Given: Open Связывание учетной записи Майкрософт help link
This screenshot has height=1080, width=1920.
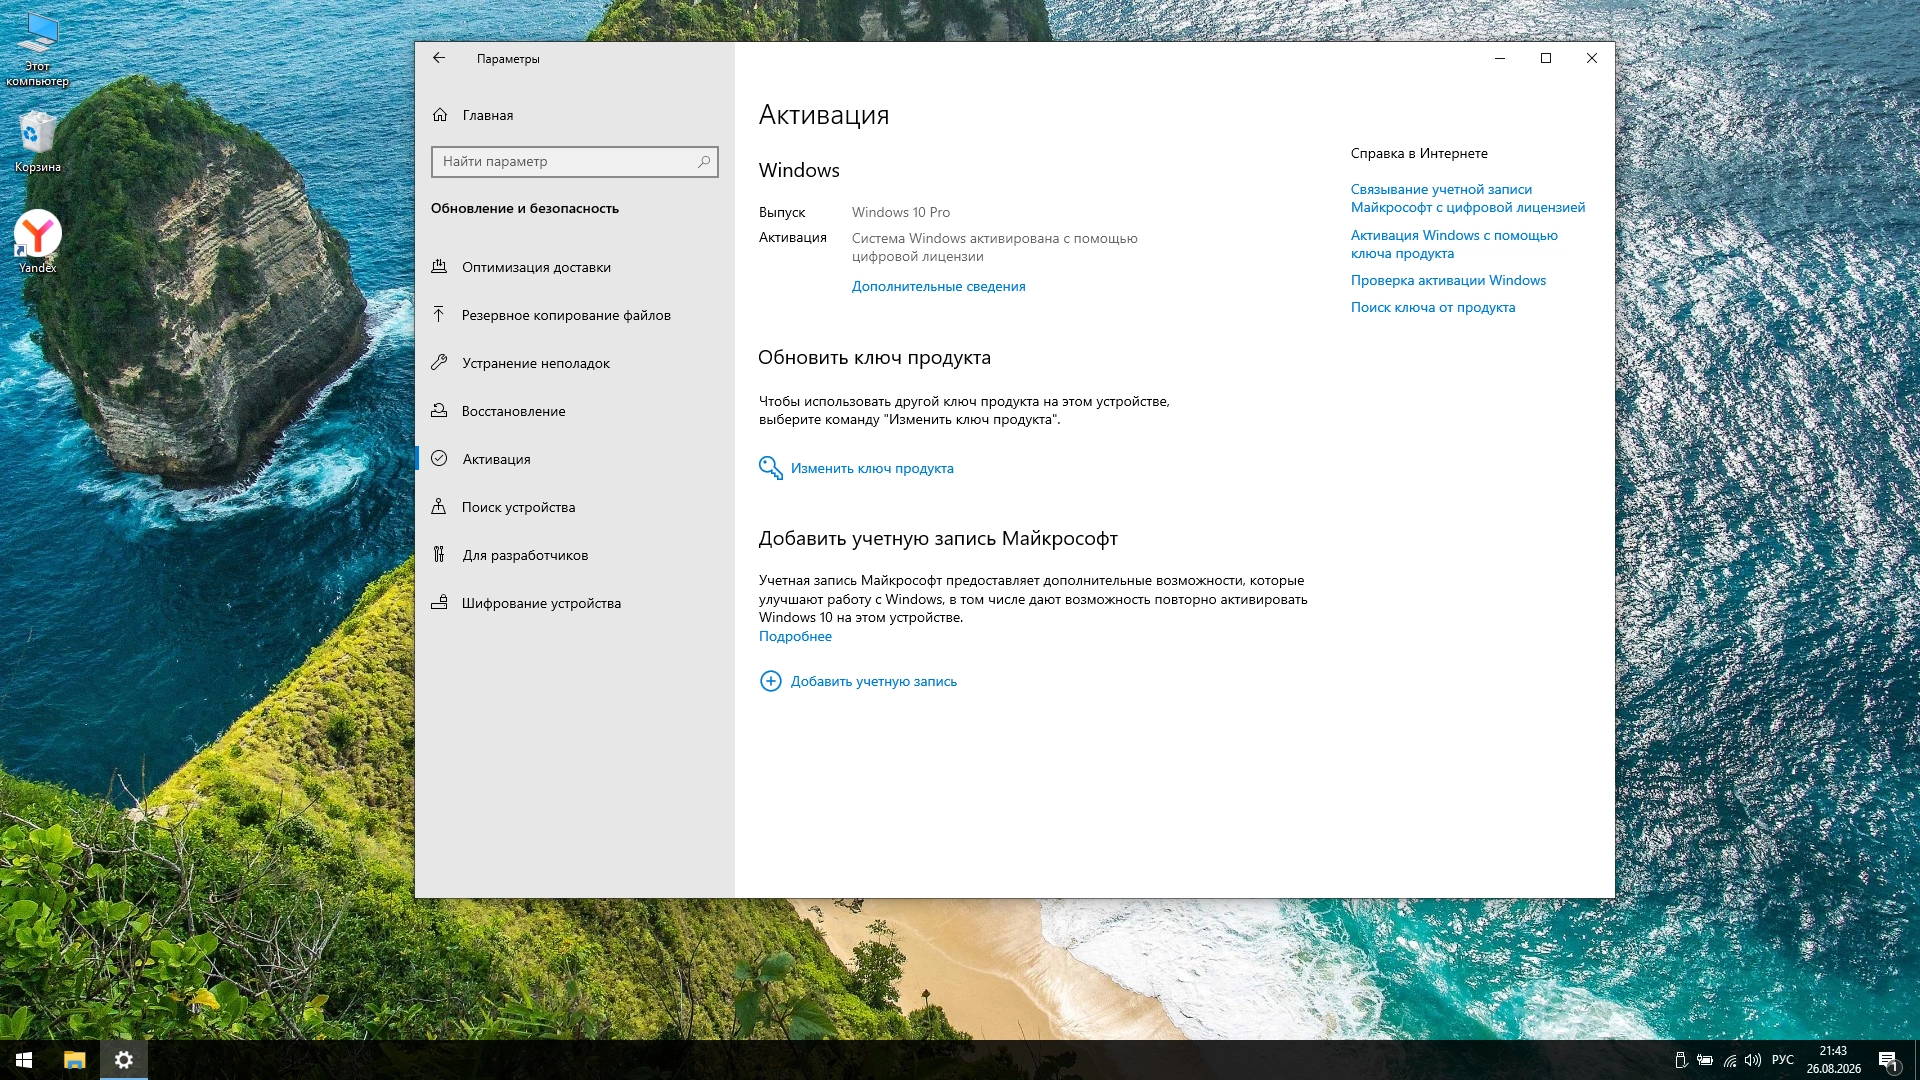Looking at the screenshot, I should pos(1467,198).
